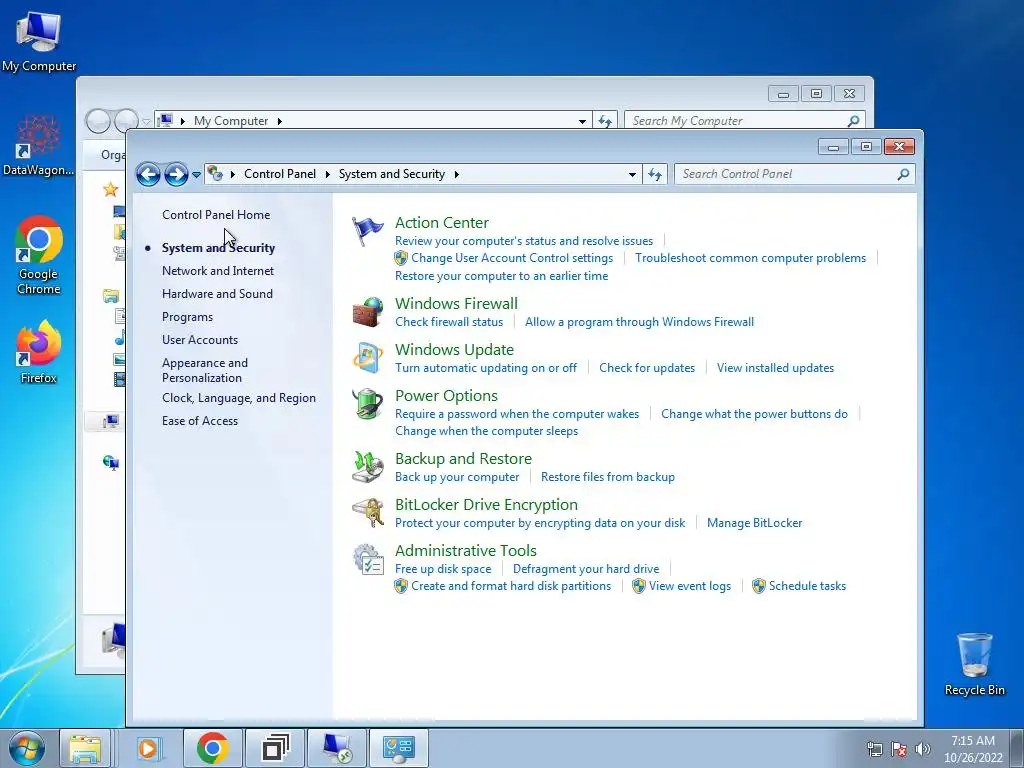
Task: Click Free up disk space link
Action: click(443, 569)
